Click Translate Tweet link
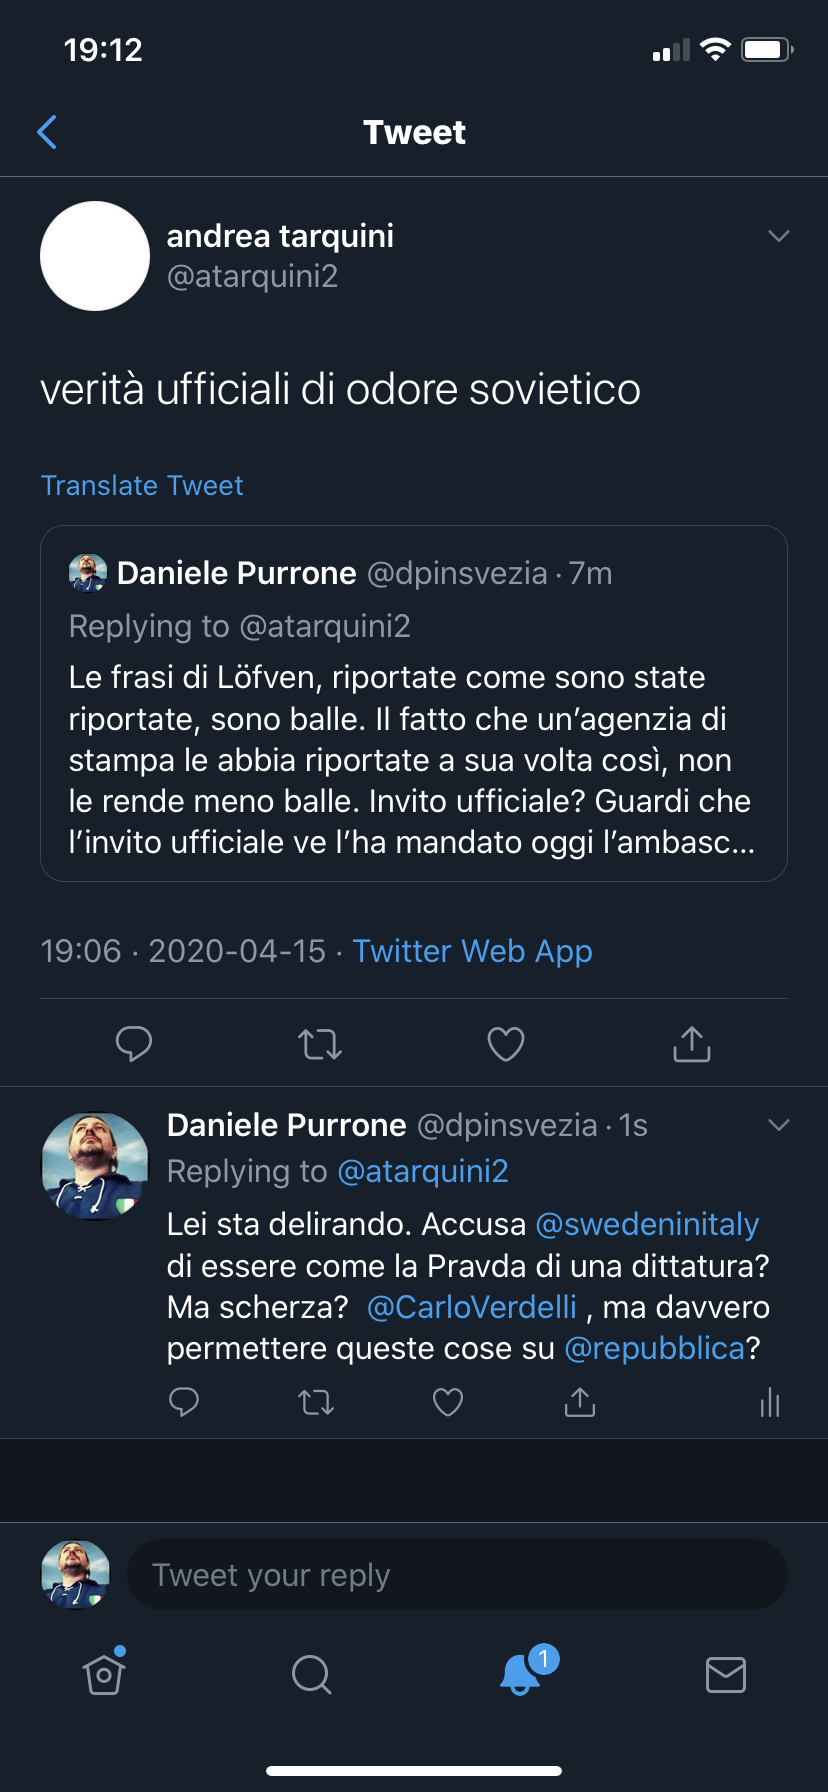Viewport: 828px width, 1792px height. (142, 485)
